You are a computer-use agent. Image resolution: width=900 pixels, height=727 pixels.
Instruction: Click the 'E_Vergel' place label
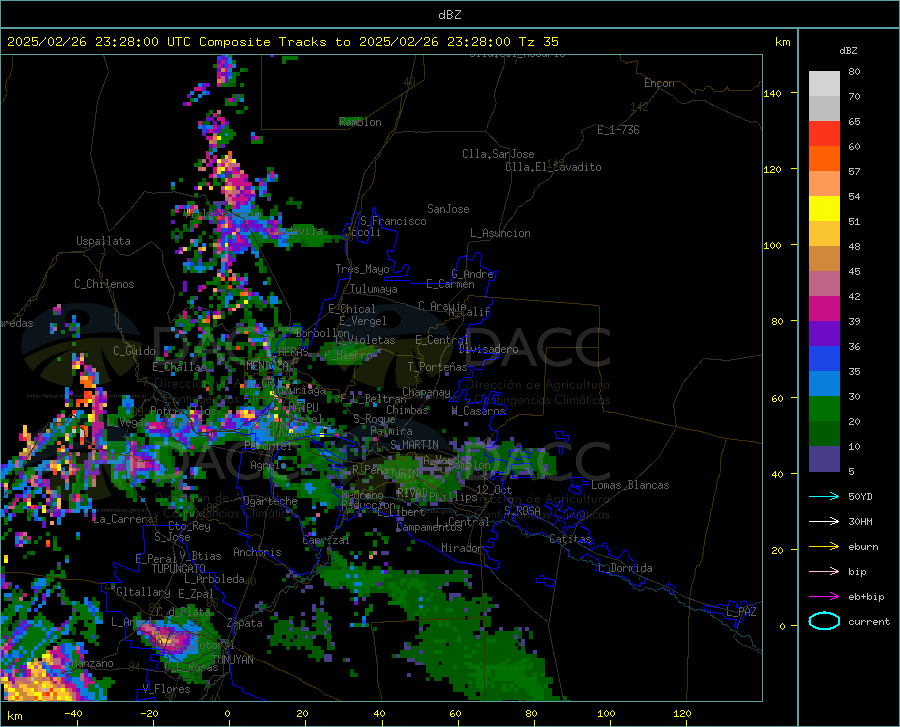point(363,321)
